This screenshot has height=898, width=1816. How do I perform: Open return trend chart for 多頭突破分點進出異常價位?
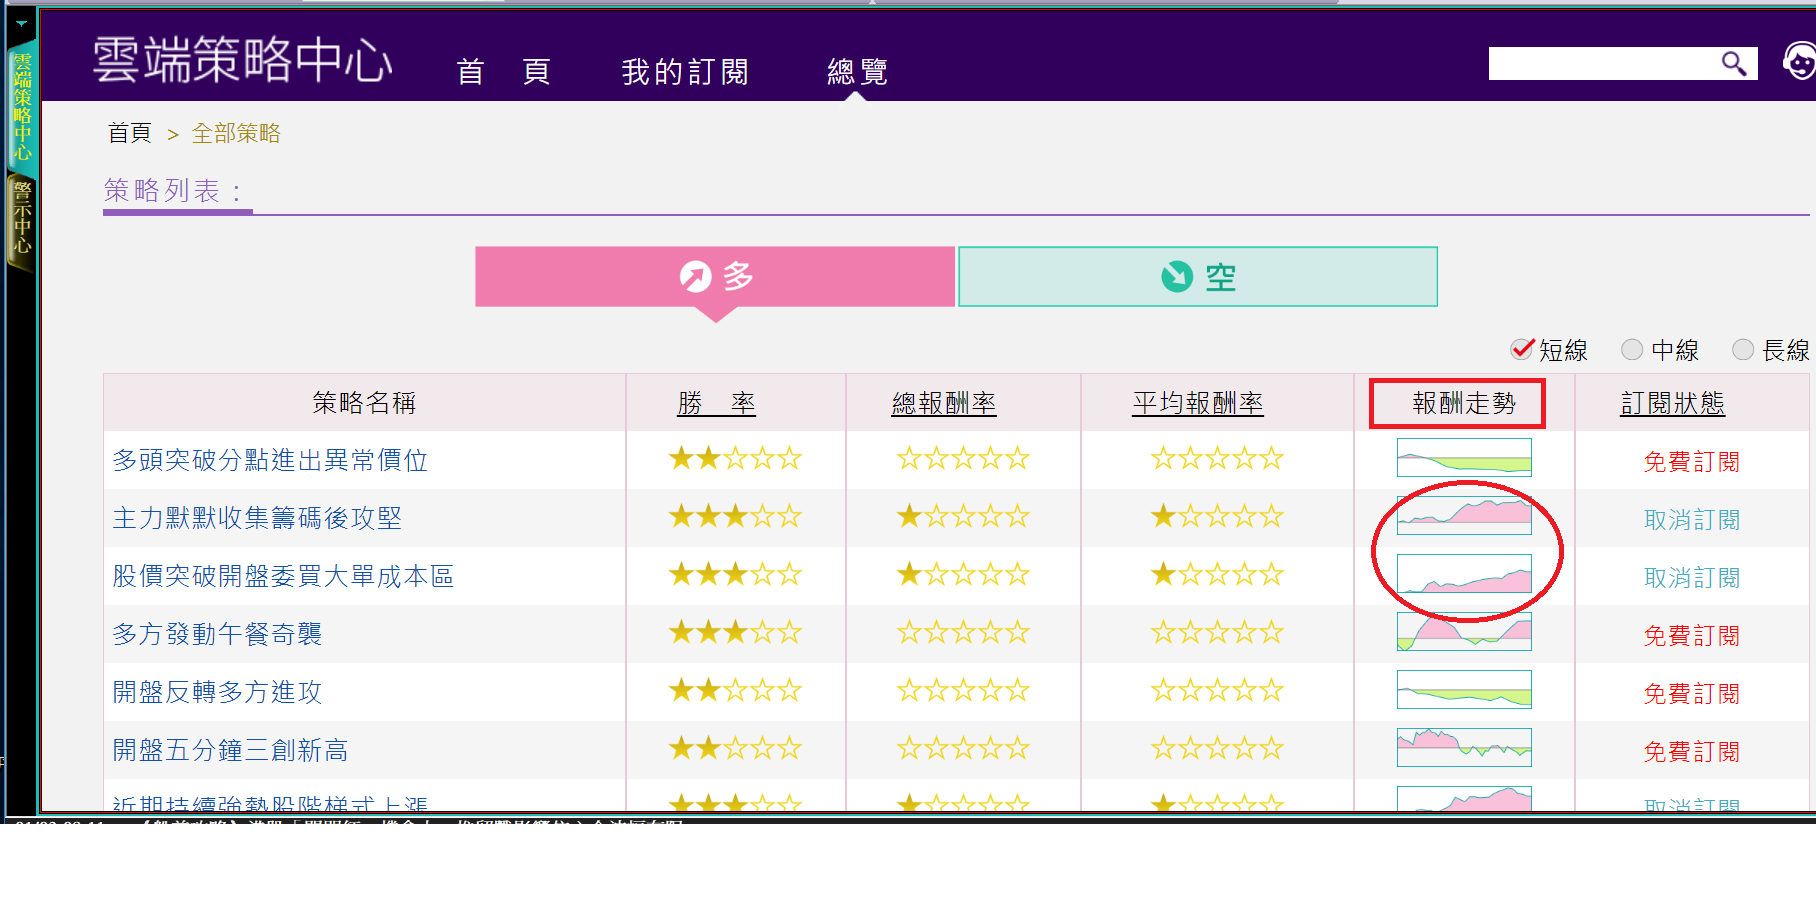click(1464, 458)
